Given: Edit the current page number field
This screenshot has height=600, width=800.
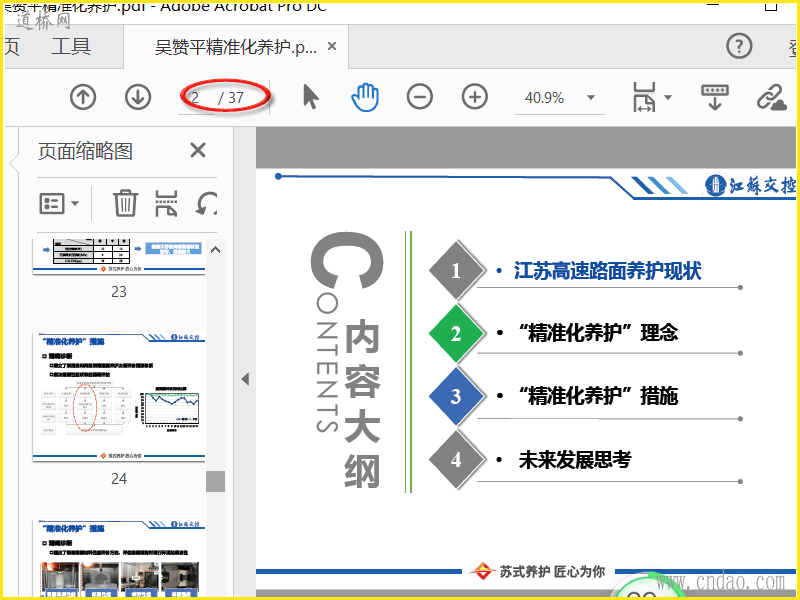Looking at the screenshot, I should pyautogui.click(x=196, y=97).
